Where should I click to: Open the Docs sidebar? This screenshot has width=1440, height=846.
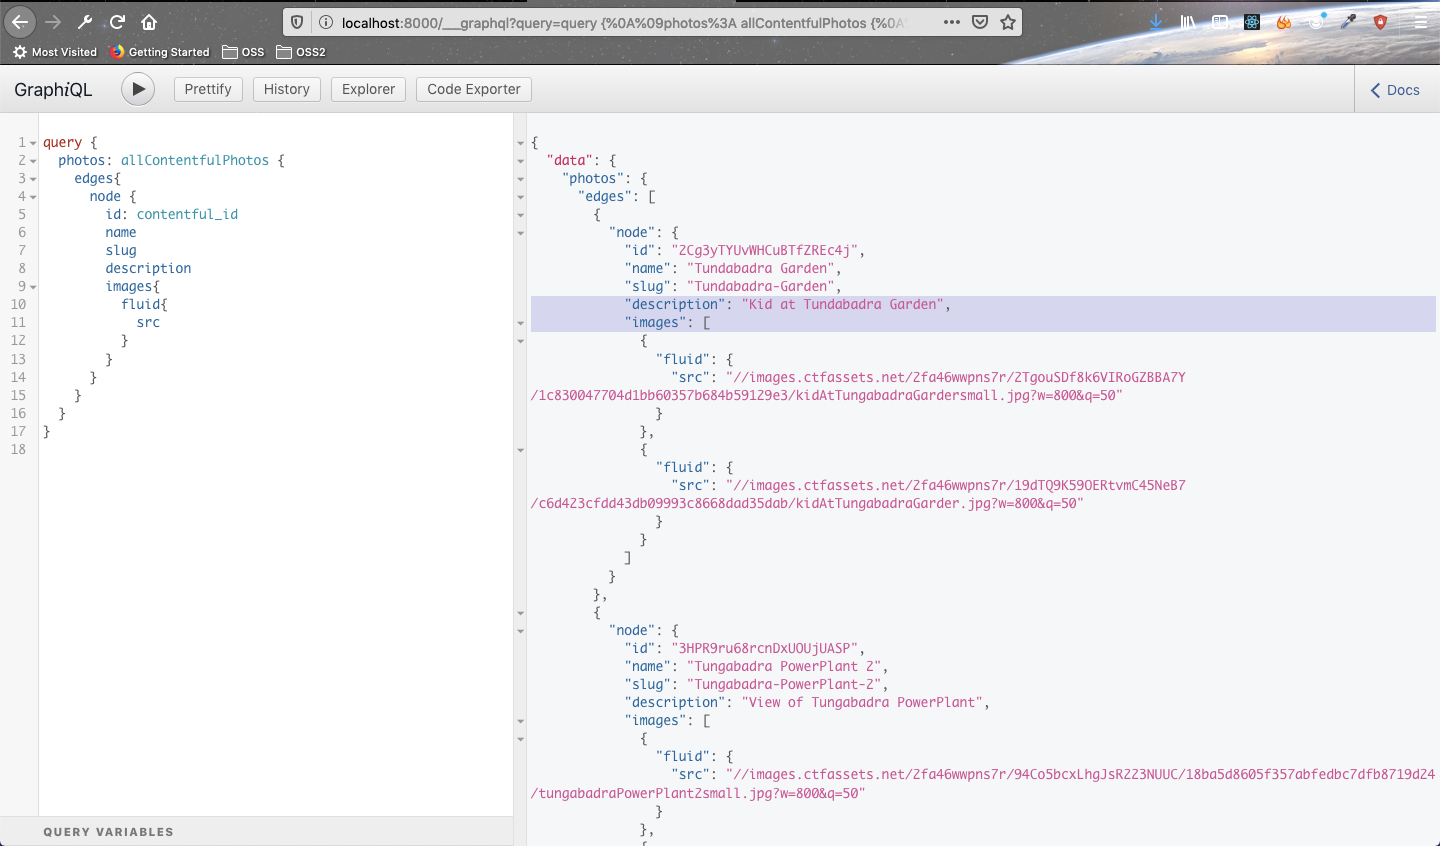click(x=1395, y=90)
